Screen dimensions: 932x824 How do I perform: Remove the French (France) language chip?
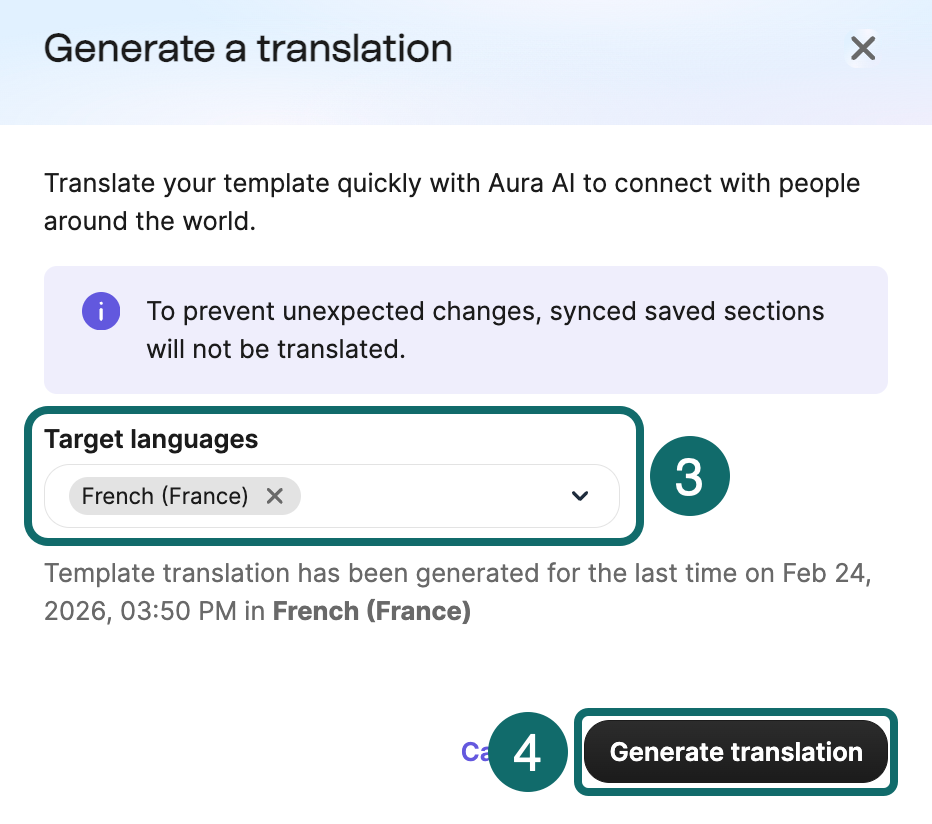pos(275,496)
